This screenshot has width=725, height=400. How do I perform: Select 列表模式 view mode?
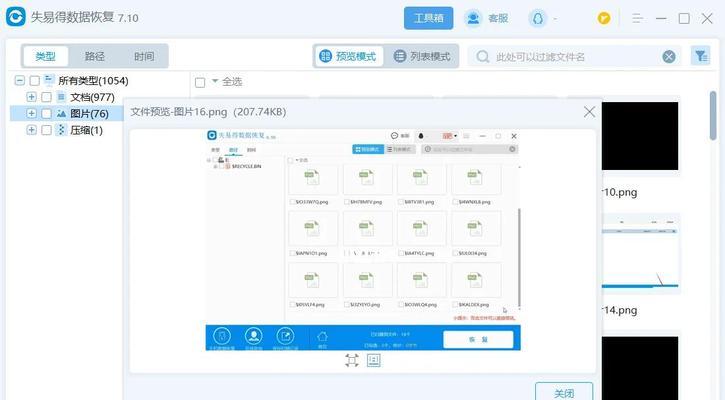(422, 56)
